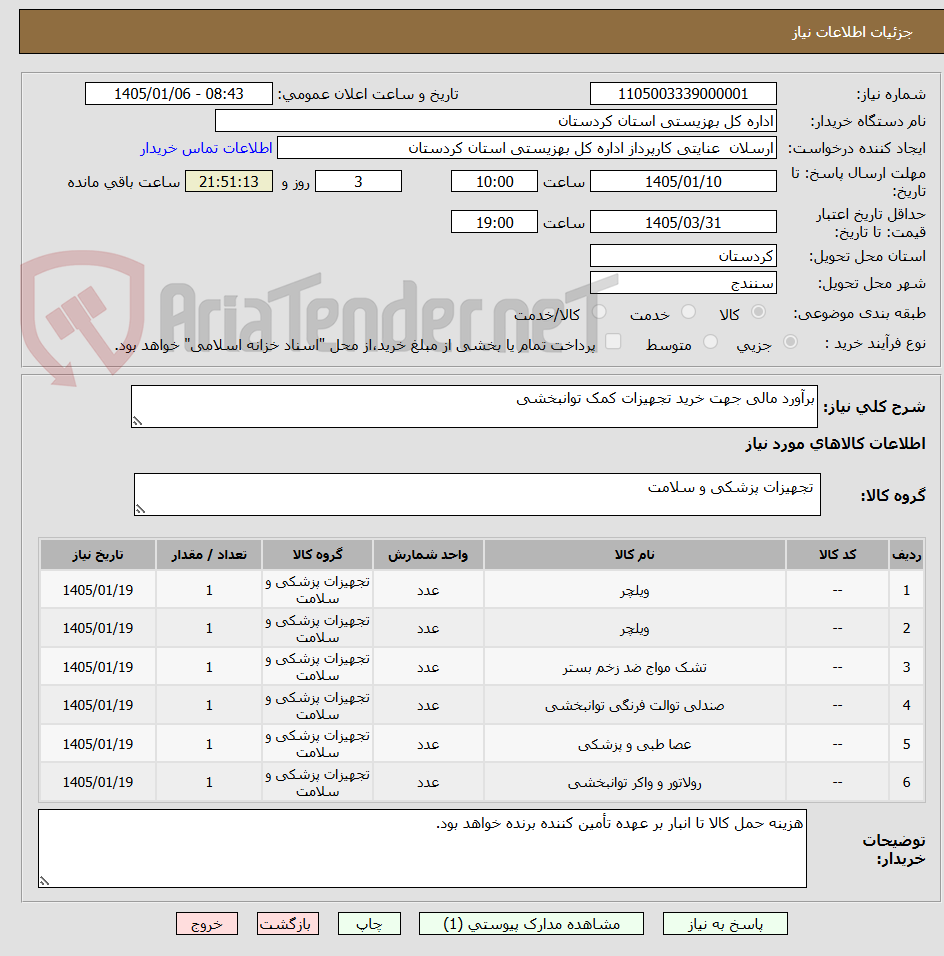Screen dimensions: 944x956
Task: Click the ردیف column header
Action: pos(906,554)
